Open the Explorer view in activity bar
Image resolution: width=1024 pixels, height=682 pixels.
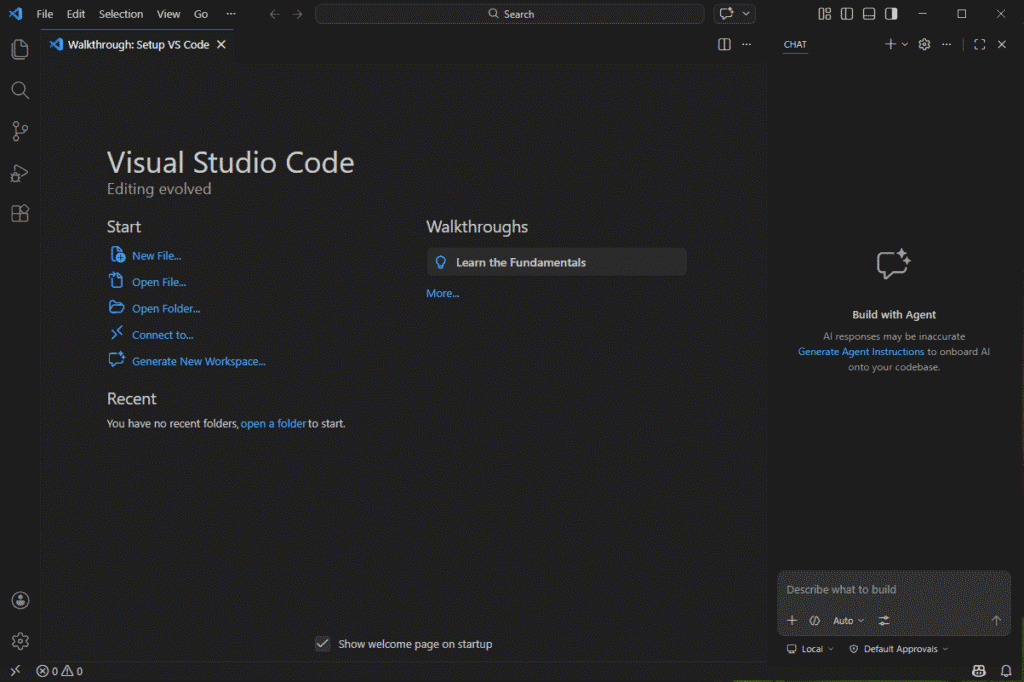[x=19, y=49]
